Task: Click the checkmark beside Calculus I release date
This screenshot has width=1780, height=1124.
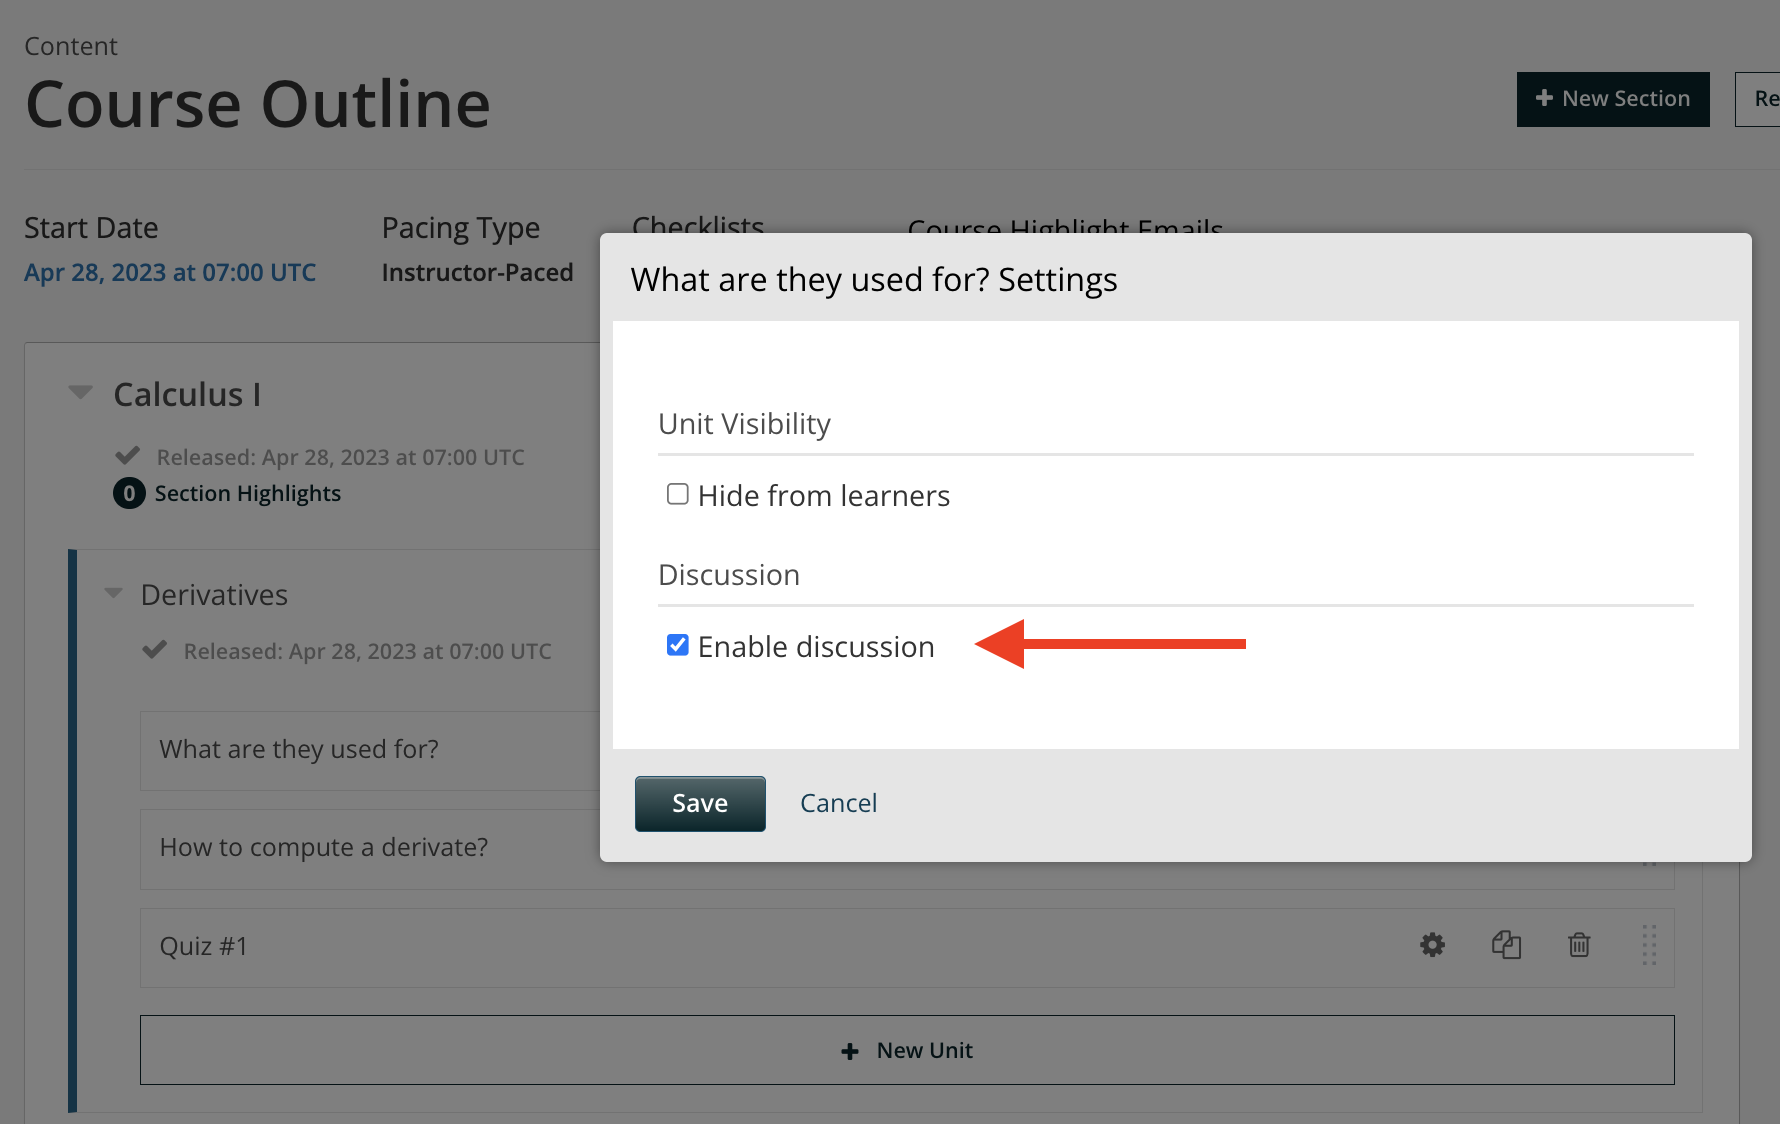Action: (x=128, y=457)
